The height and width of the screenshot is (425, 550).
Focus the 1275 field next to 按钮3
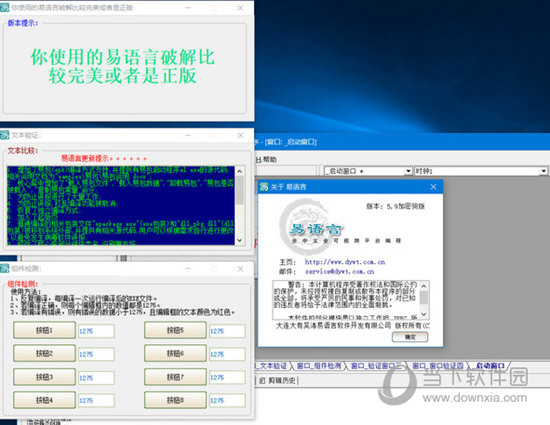point(96,378)
